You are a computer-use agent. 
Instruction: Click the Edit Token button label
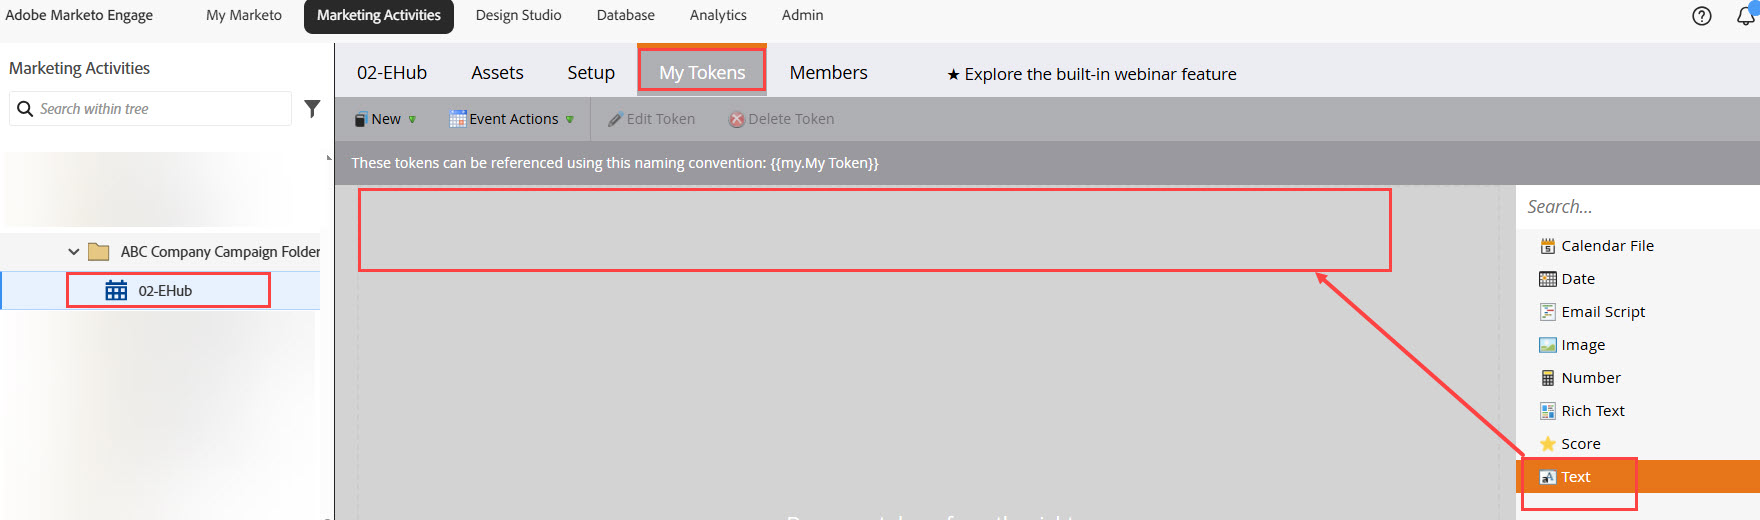click(x=661, y=119)
